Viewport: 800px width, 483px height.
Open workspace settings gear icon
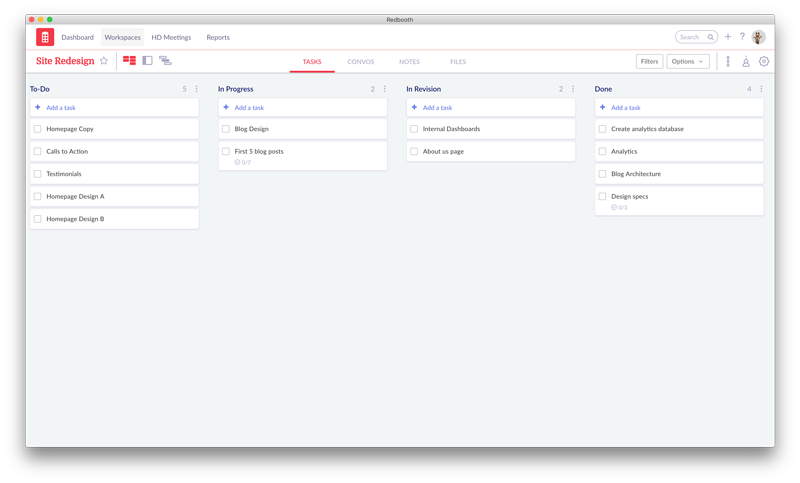point(764,62)
